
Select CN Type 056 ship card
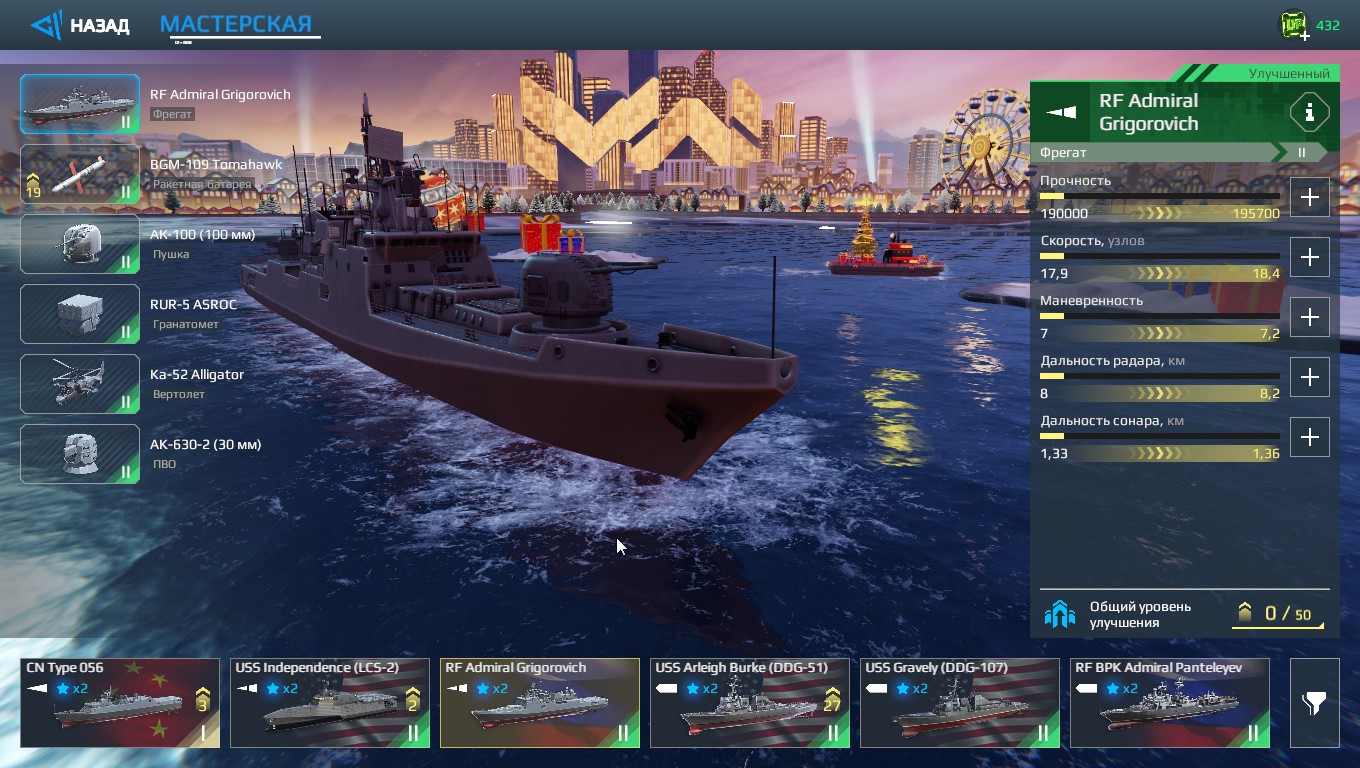click(120, 703)
